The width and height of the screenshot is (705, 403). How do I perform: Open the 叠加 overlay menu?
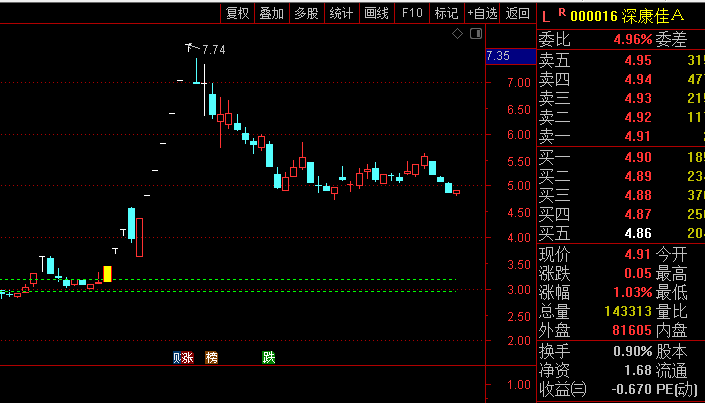(x=272, y=13)
